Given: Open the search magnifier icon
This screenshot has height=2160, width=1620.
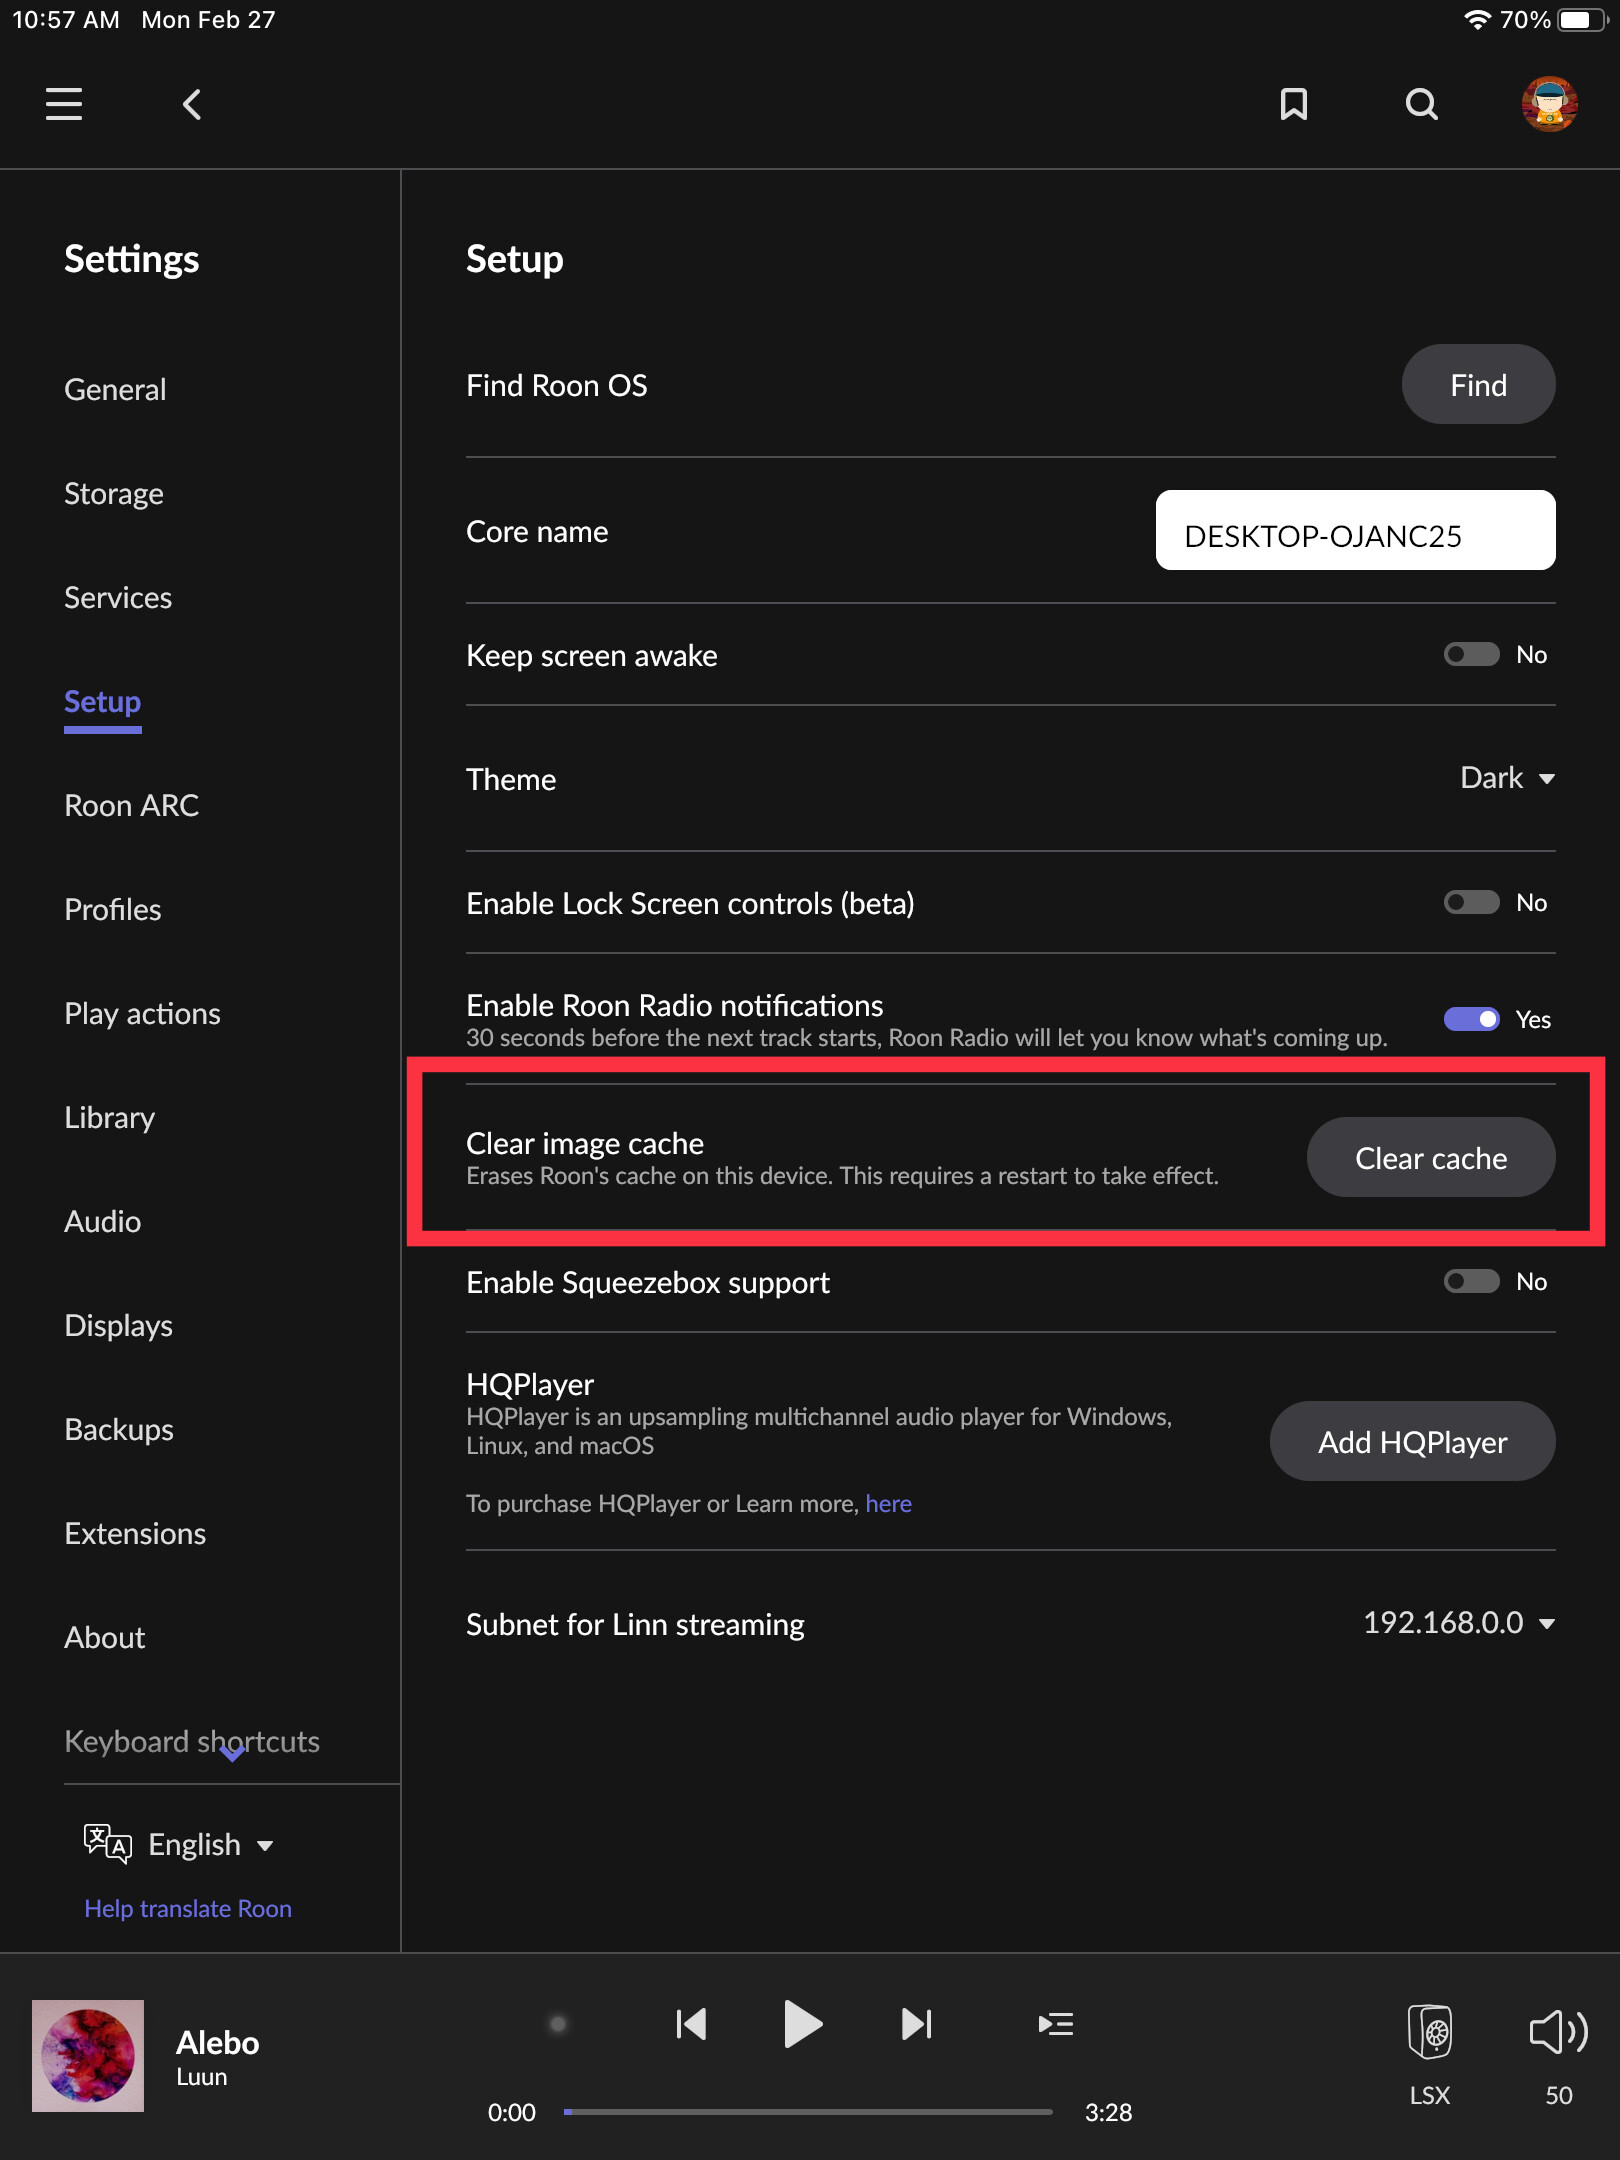Looking at the screenshot, I should (x=1421, y=104).
